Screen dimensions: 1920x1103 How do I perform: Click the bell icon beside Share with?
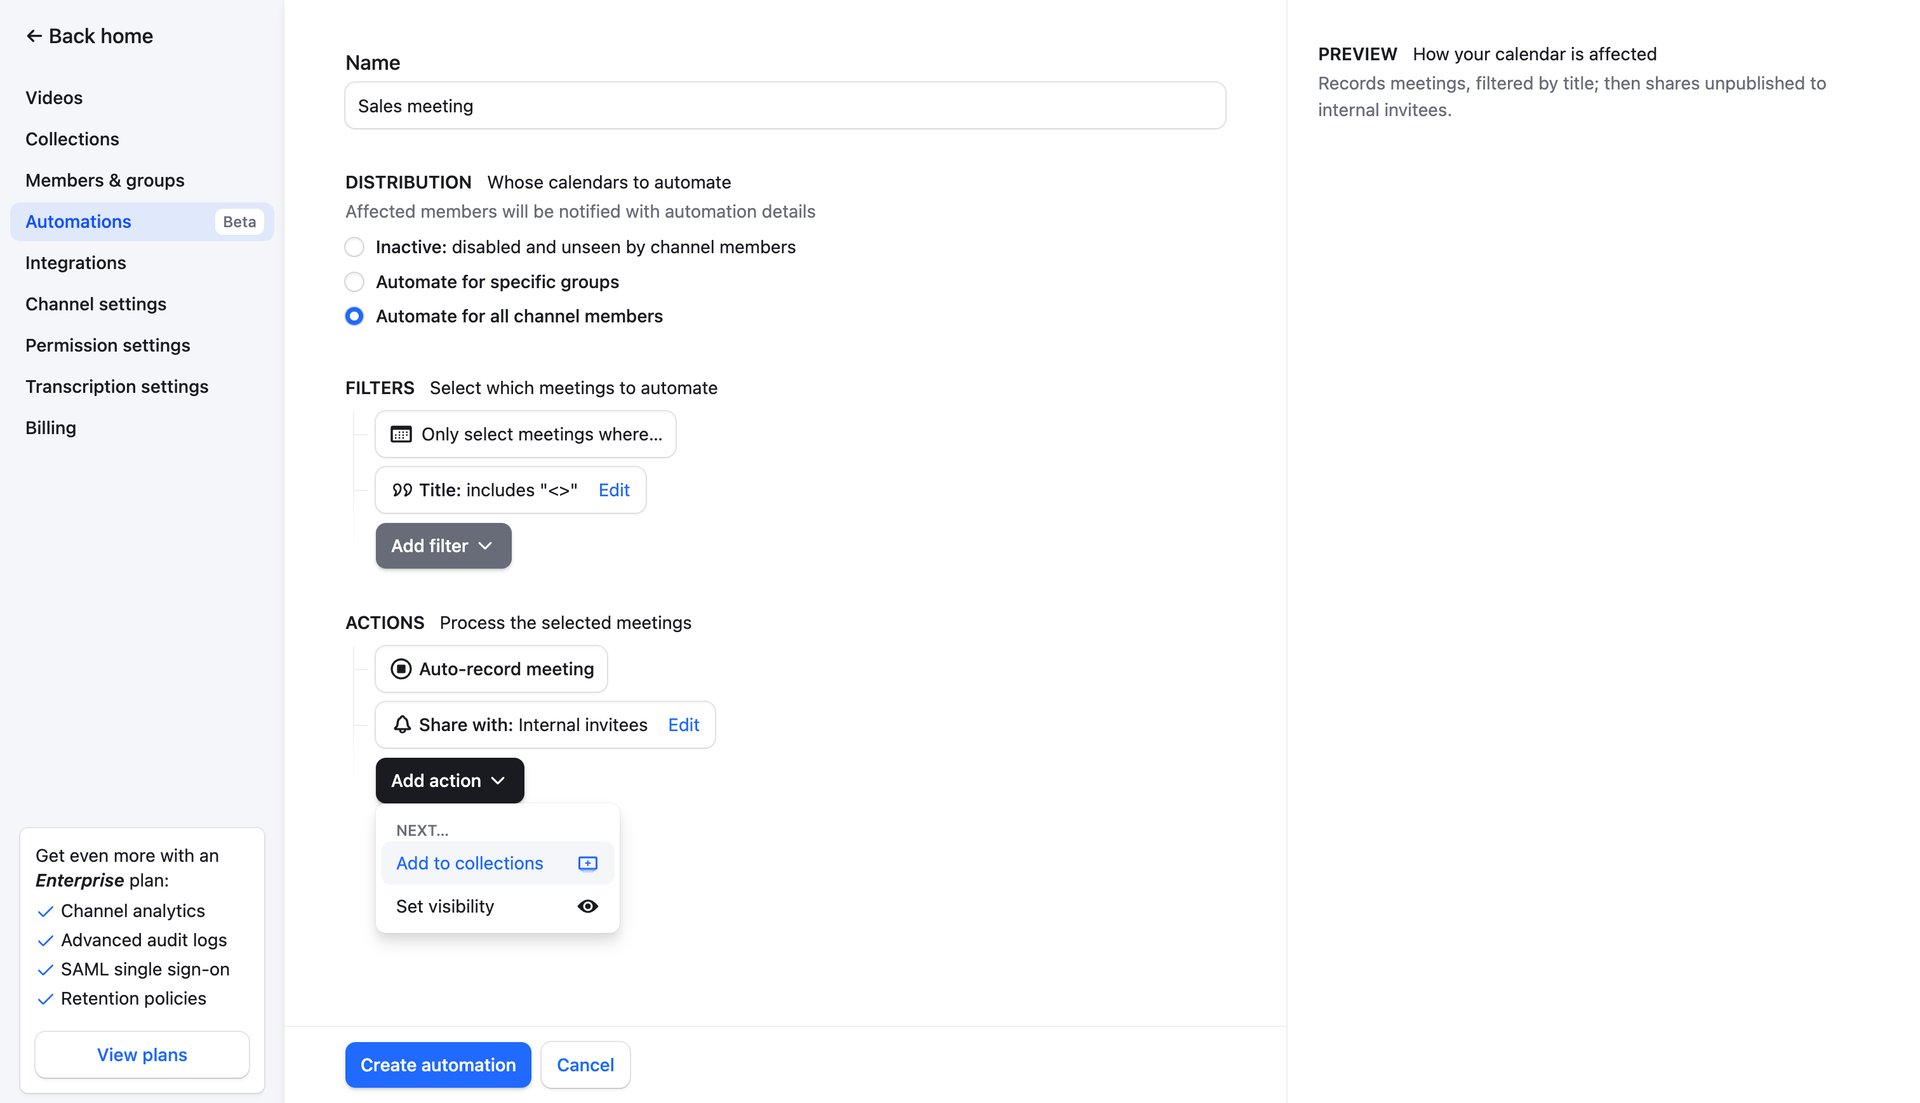[402, 725]
